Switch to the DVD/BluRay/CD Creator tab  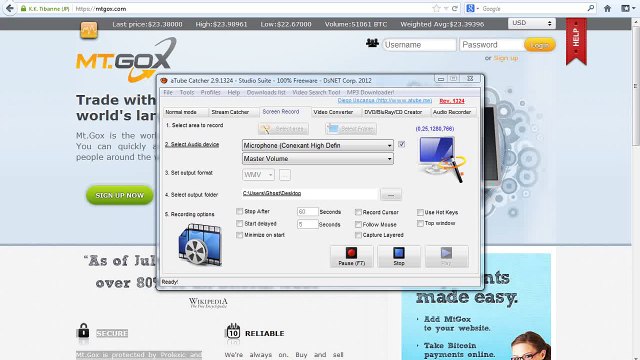tap(396, 112)
